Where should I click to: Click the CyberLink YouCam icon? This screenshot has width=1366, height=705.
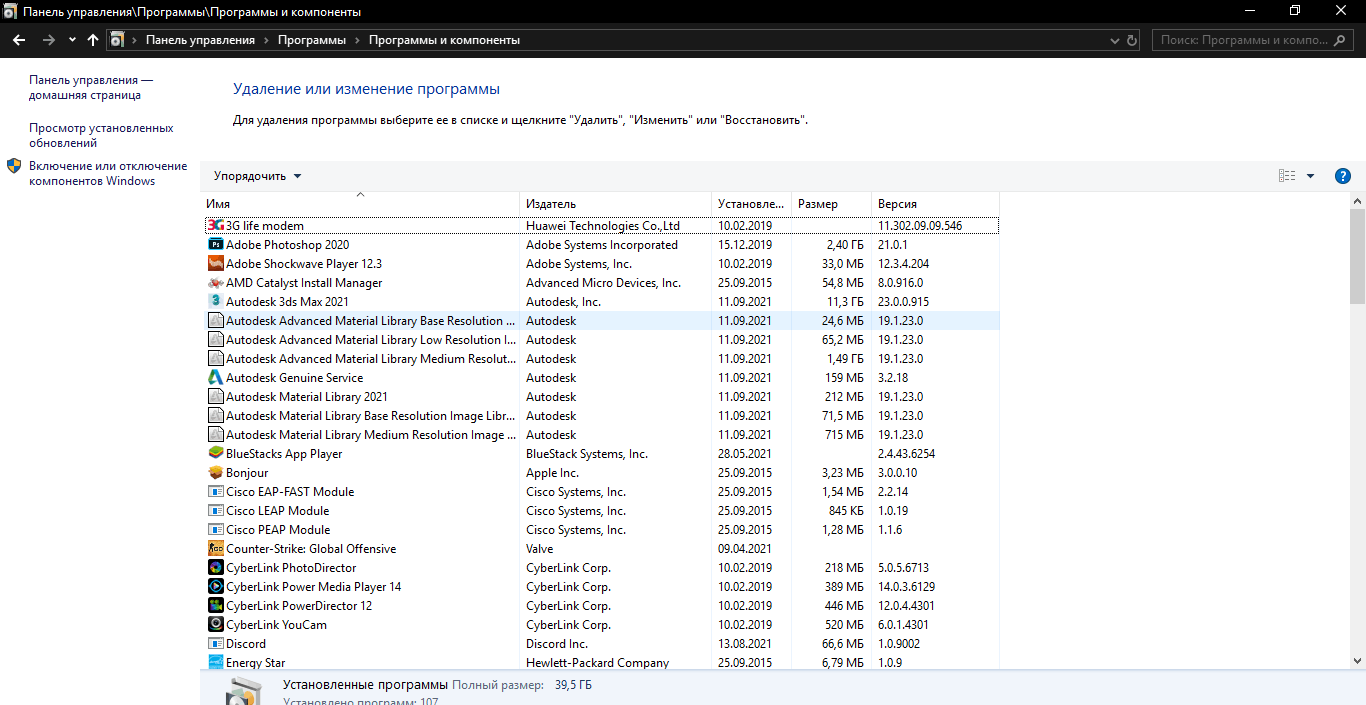pos(215,625)
